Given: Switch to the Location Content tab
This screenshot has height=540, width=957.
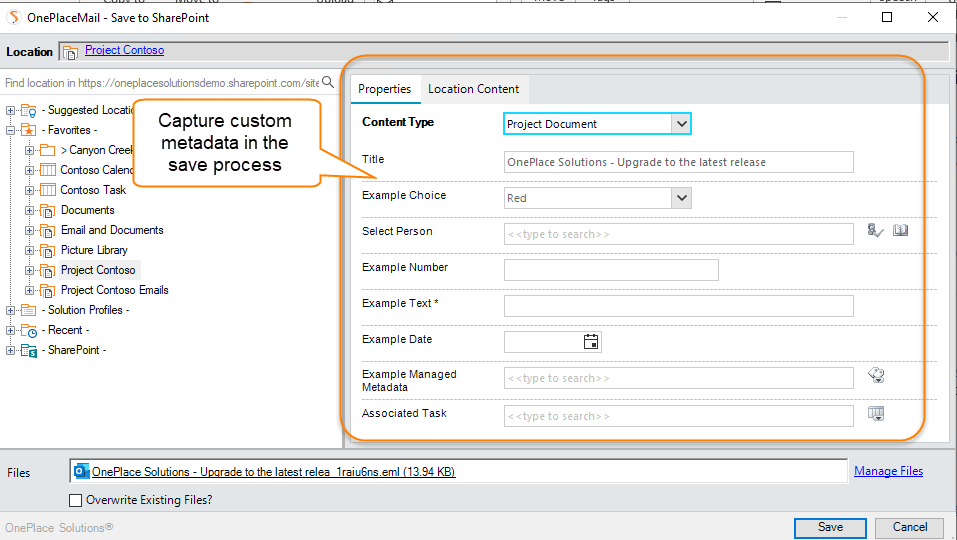Looking at the screenshot, I should 474,89.
